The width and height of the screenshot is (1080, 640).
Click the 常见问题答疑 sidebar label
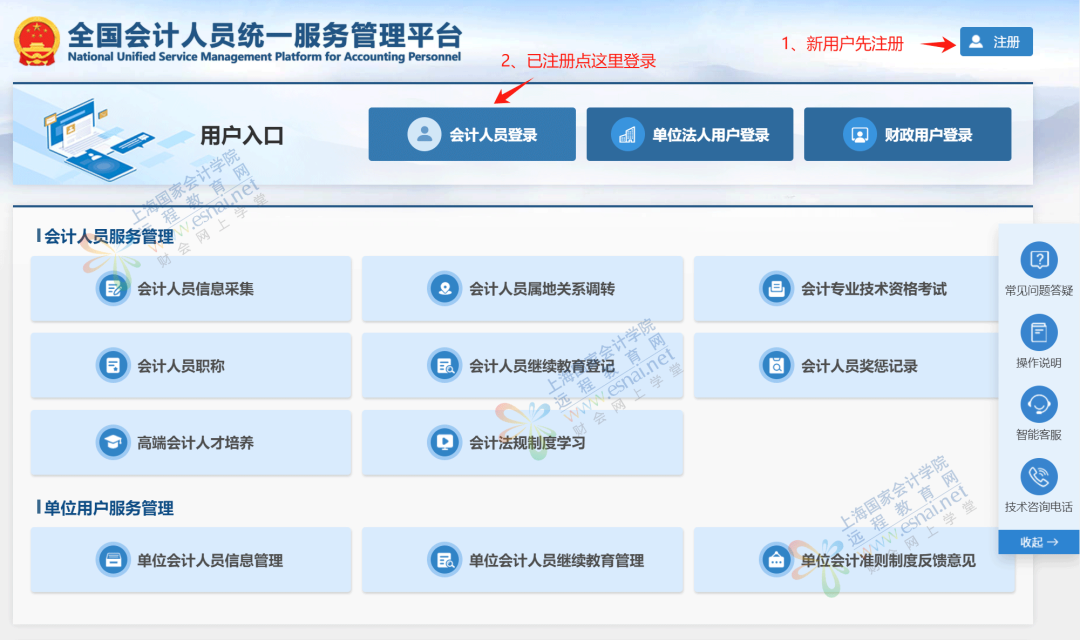1039,291
